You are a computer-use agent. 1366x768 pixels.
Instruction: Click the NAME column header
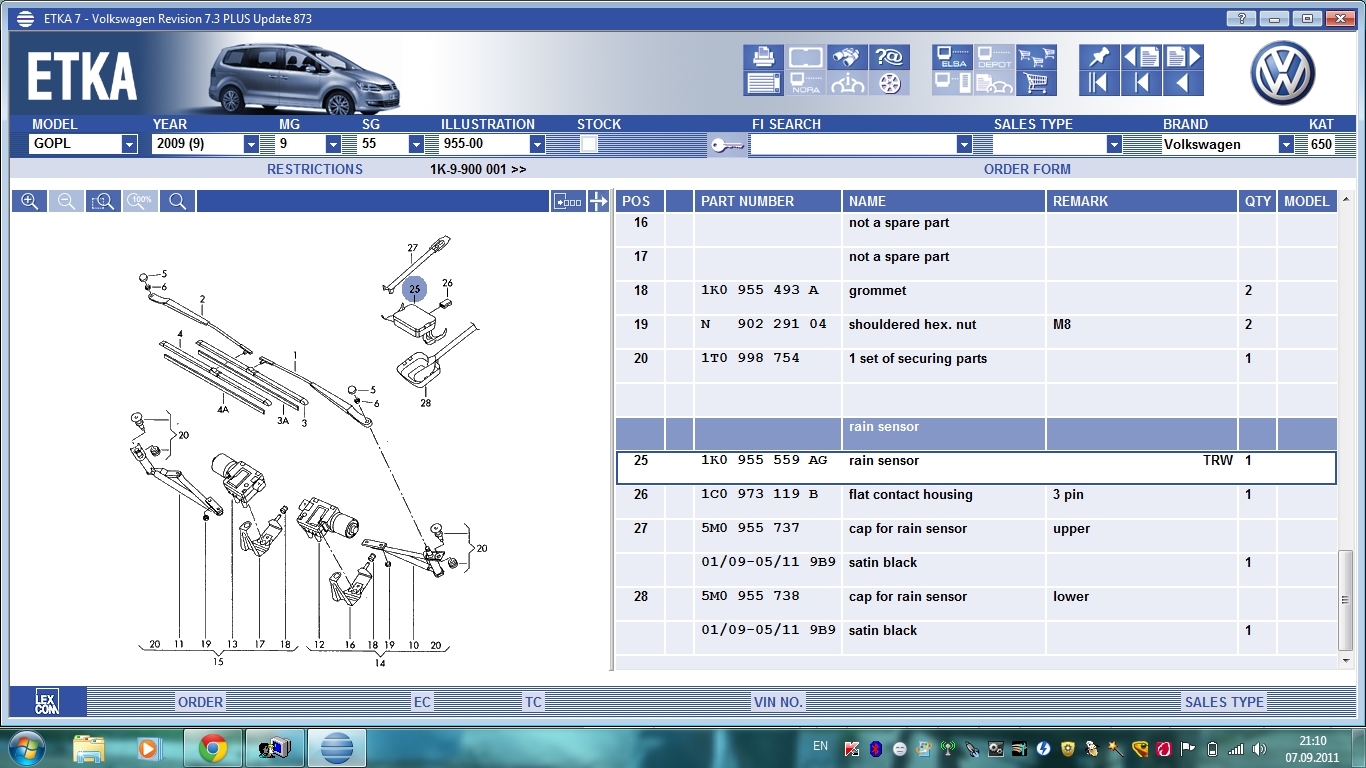943,201
